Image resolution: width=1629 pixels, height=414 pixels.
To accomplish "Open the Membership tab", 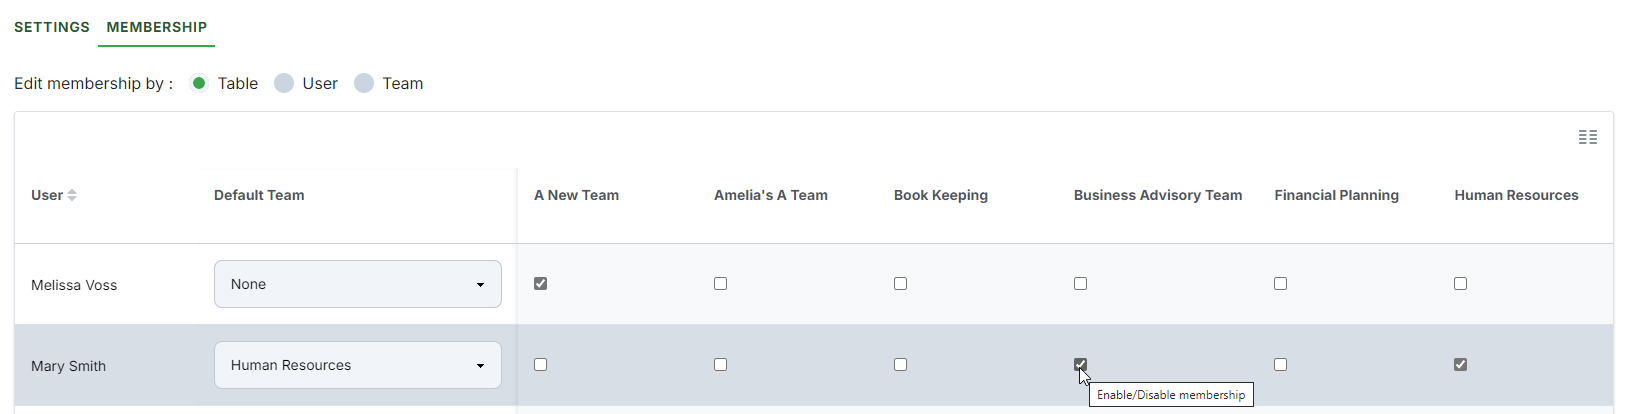I will click(x=157, y=27).
